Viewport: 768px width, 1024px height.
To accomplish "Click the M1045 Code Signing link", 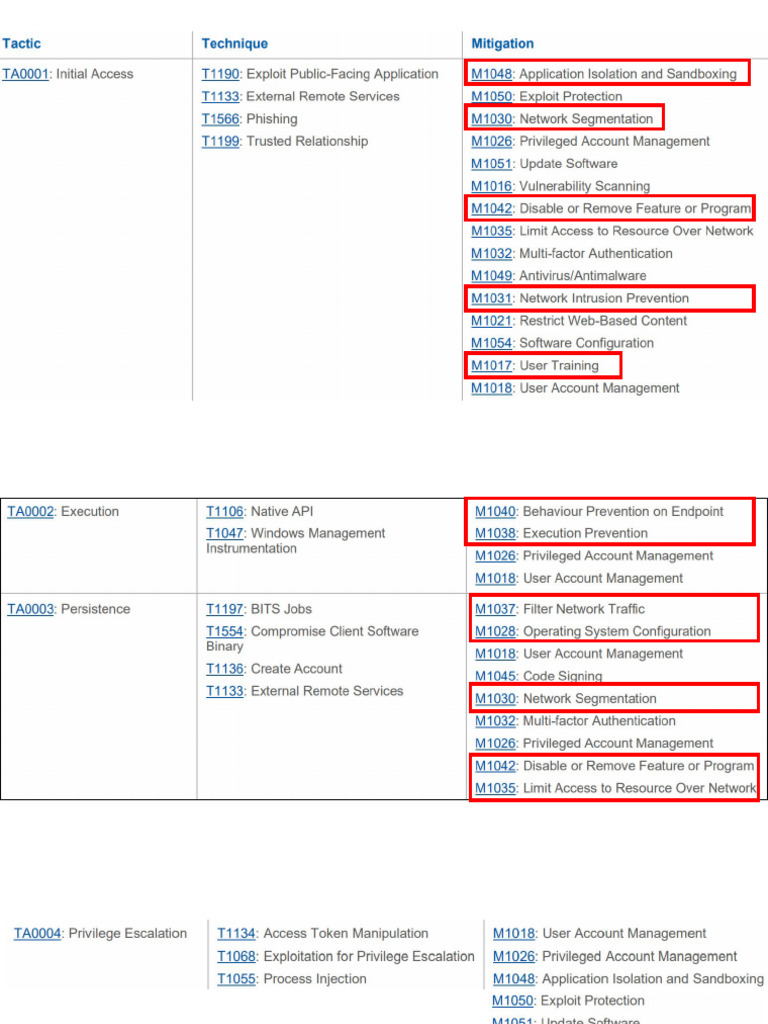I will (495, 676).
